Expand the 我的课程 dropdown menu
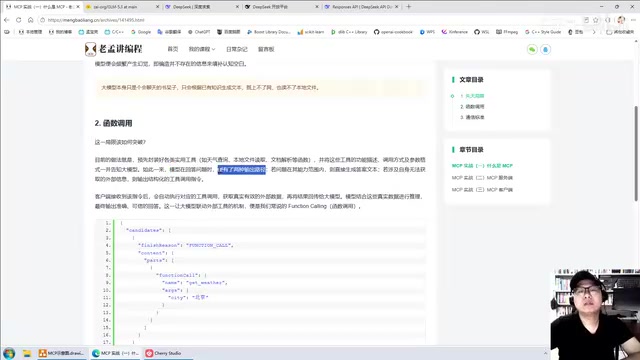 (202, 49)
